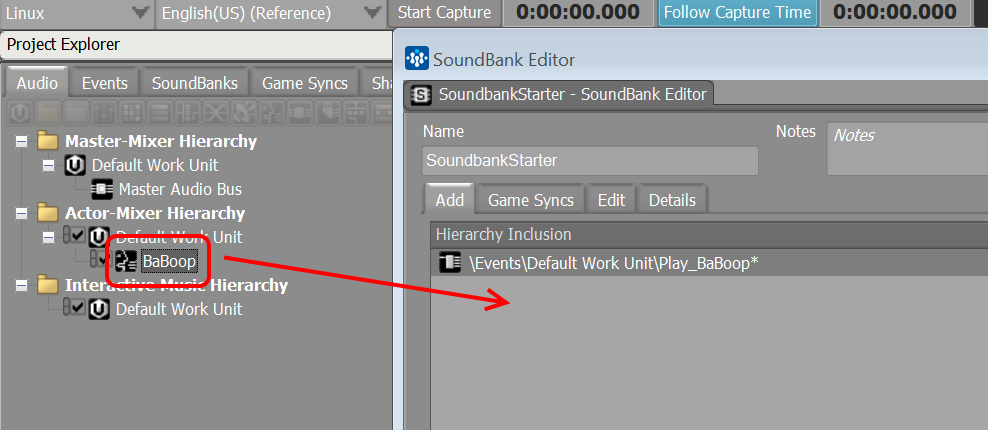The width and height of the screenshot is (988, 430).
Task: Select the Add tab in SoundBank Editor
Action: click(x=450, y=200)
